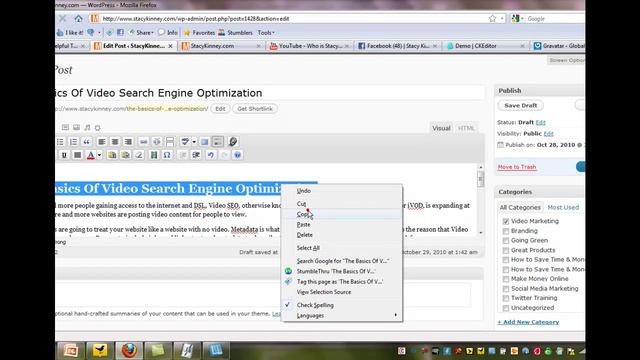
Task: Open the Share dropdown in toolbar
Action: tap(142, 32)
